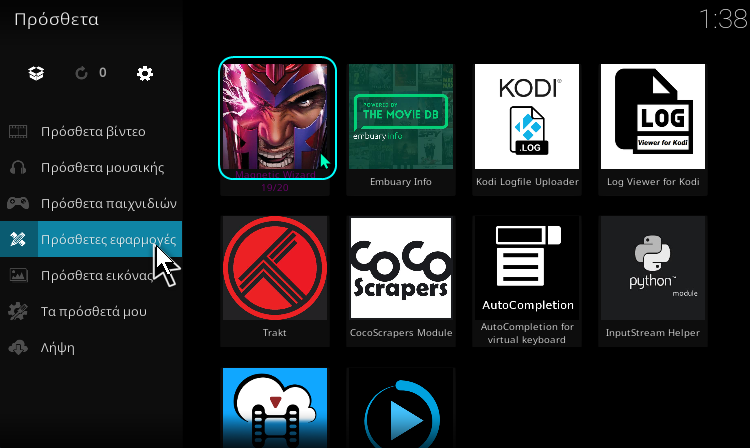Image resolution: width=750 pixels, height=448 pixels.
Task: Open the Trakt add-on tile
Action: pyautogui.click(x=275, y=281)
